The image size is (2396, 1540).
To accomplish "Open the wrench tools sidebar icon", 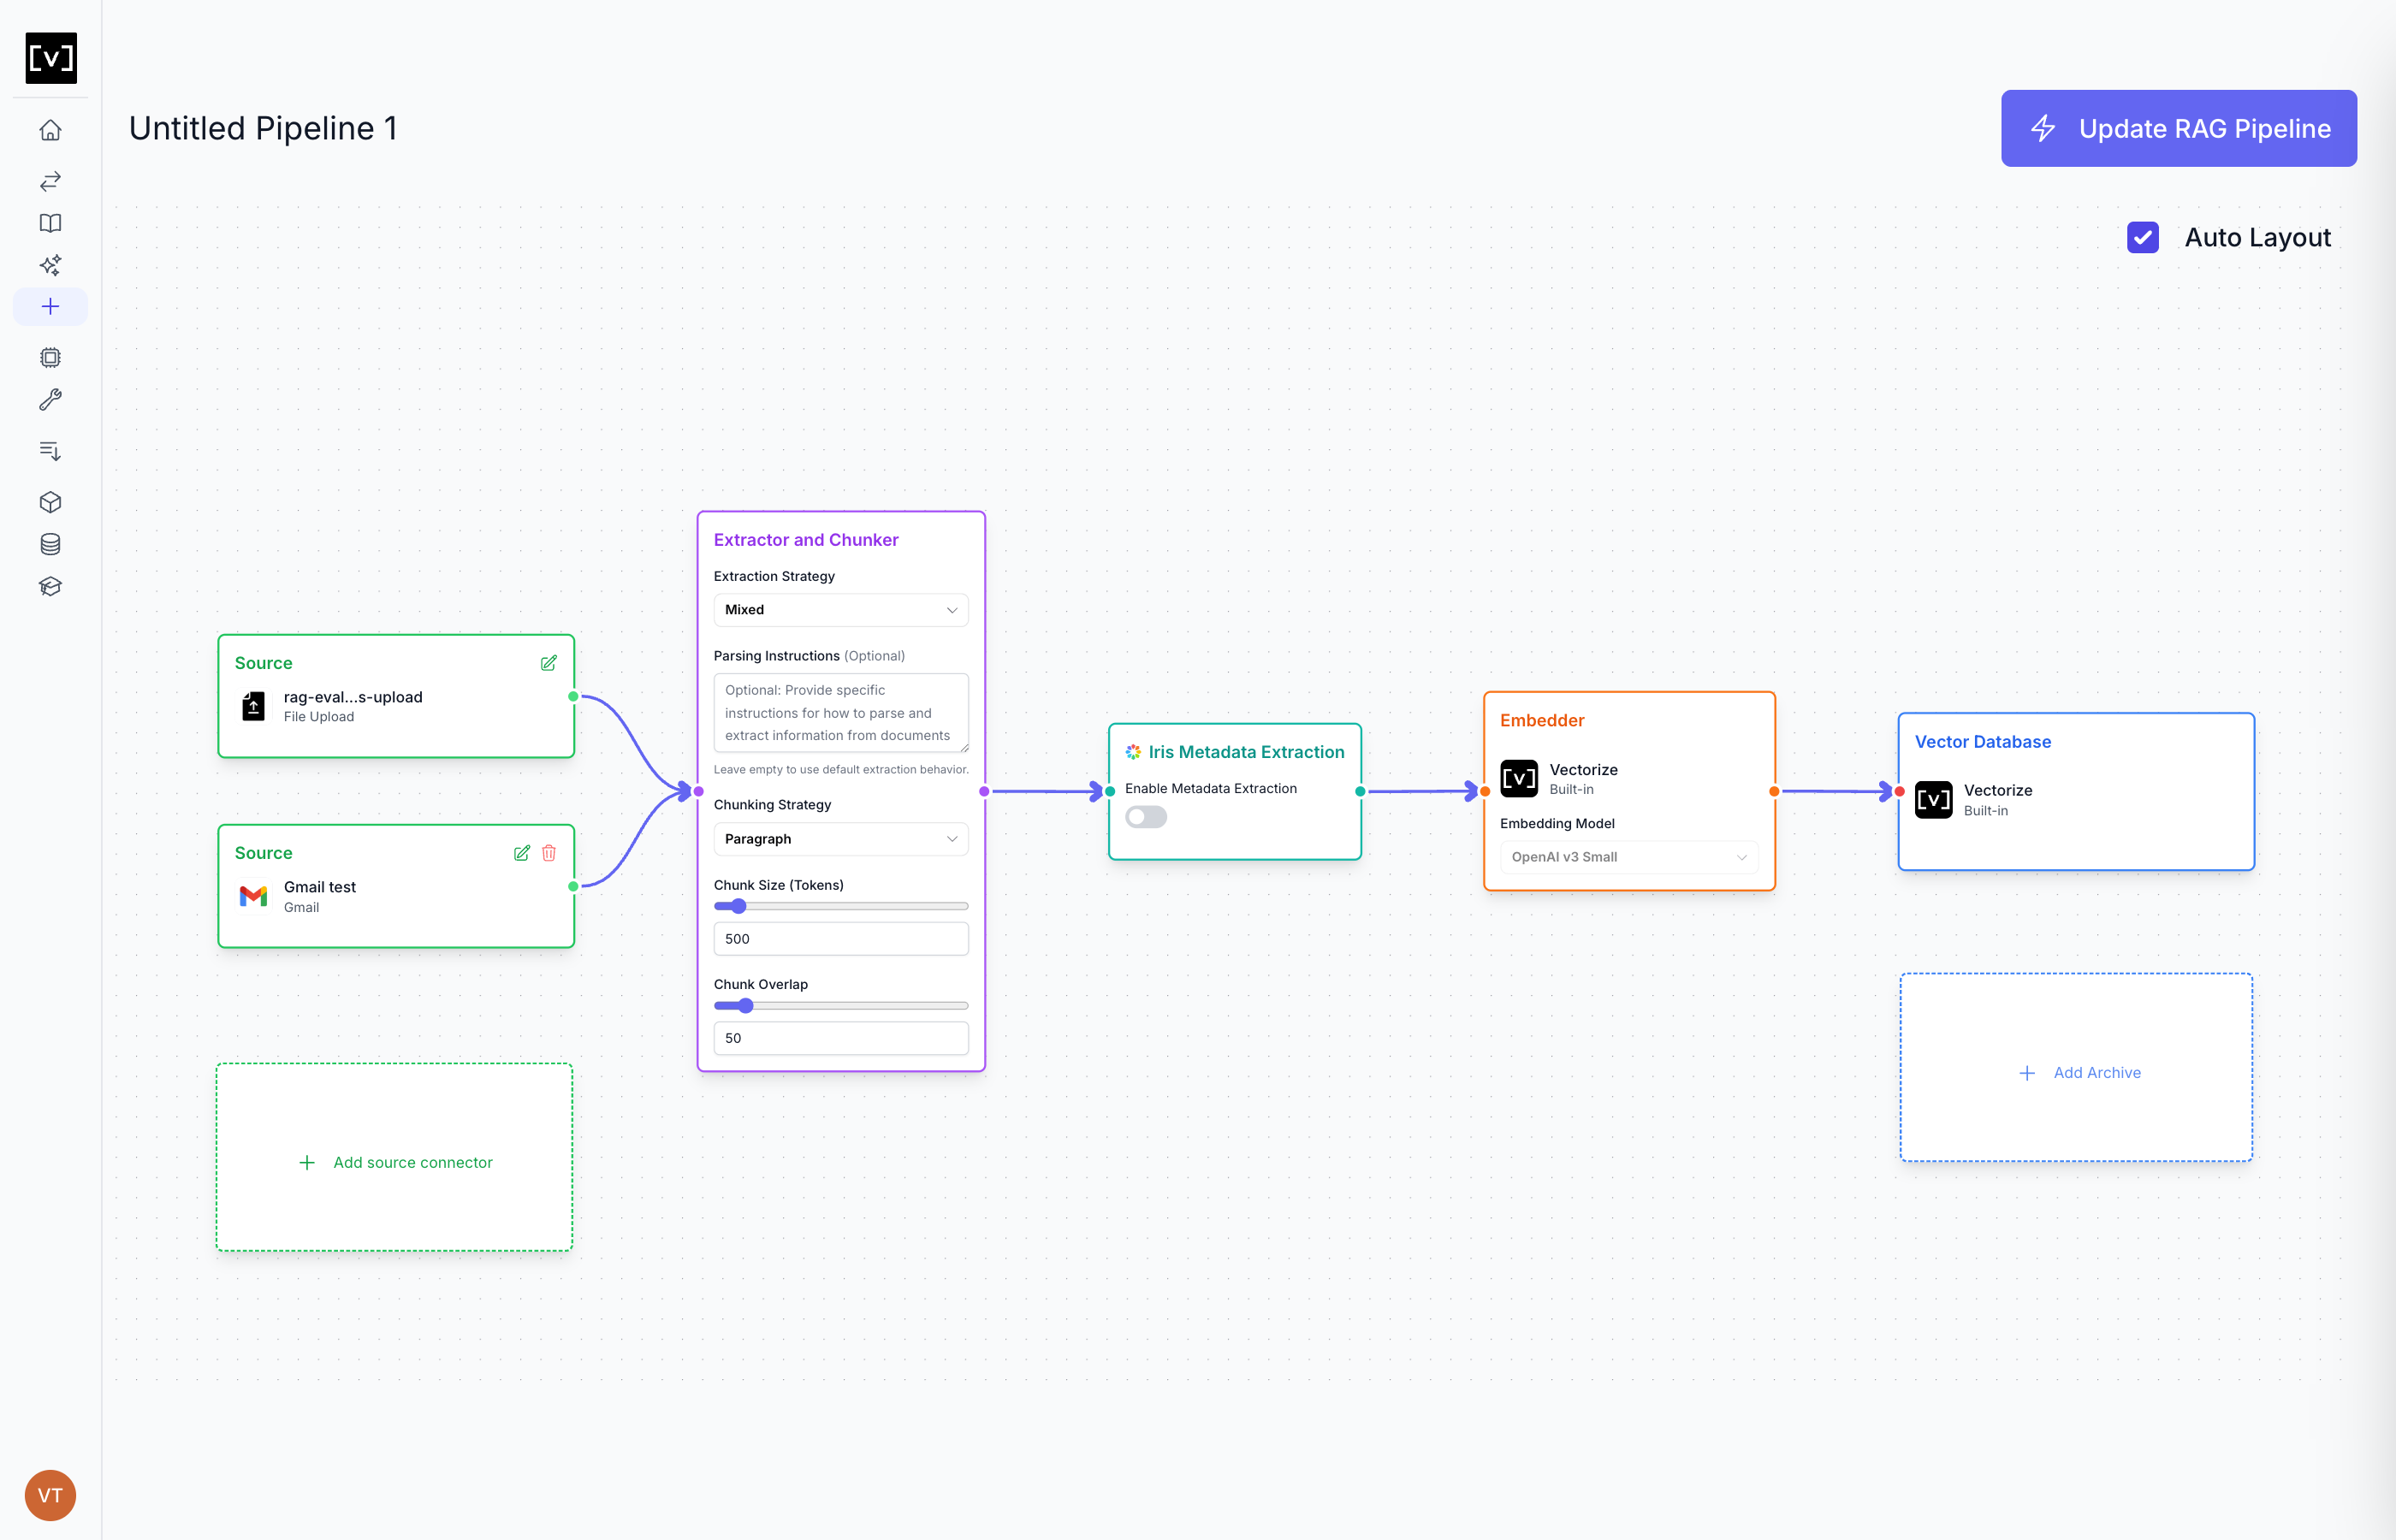I will (x=50, y=399).
